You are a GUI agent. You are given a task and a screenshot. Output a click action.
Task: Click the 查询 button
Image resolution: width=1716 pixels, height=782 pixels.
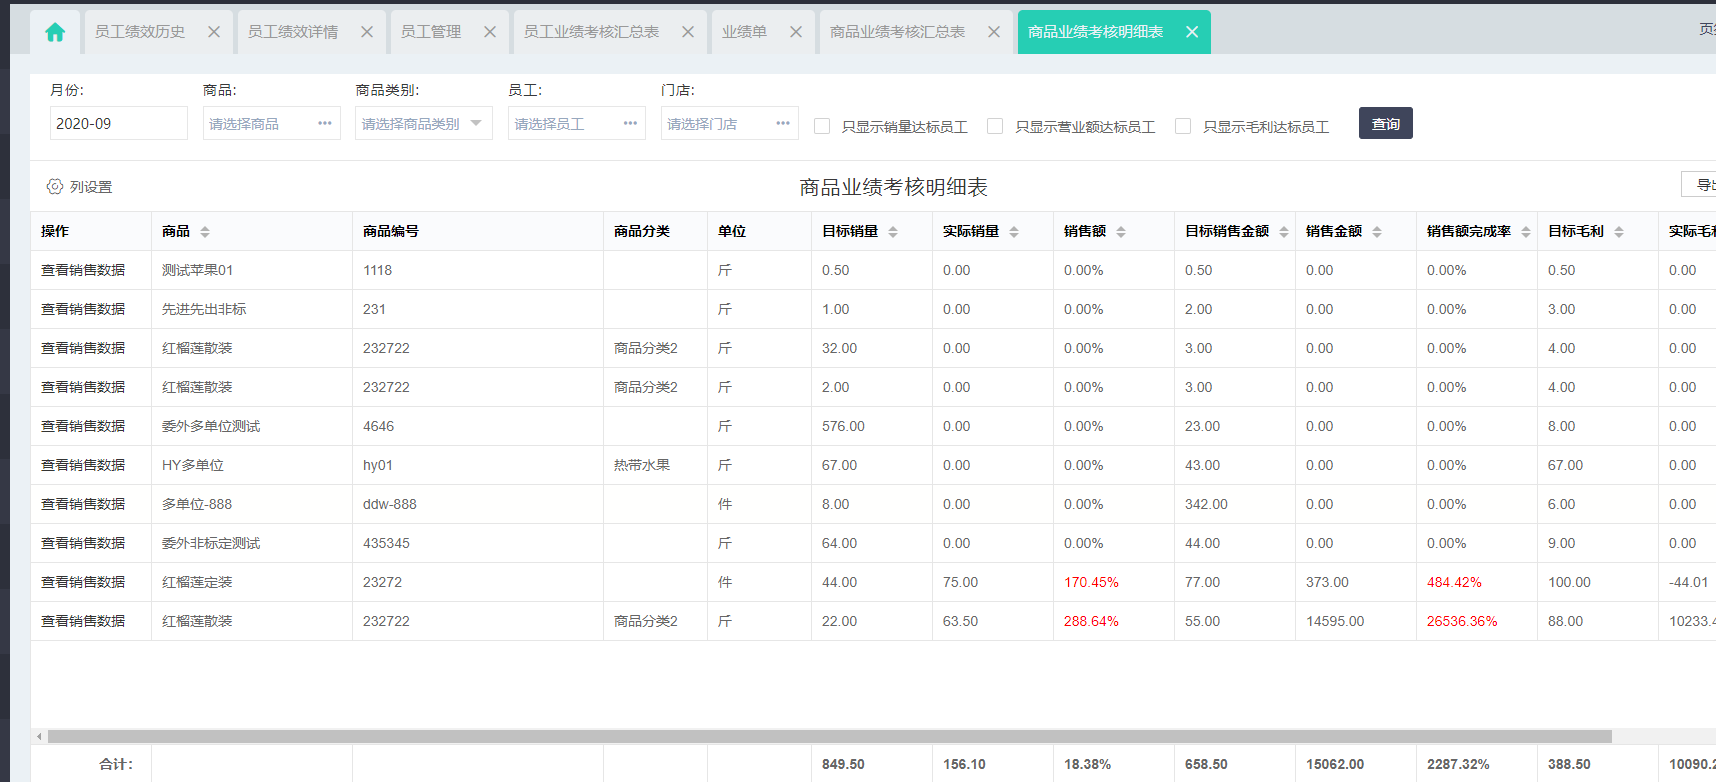pos(1386,123)
